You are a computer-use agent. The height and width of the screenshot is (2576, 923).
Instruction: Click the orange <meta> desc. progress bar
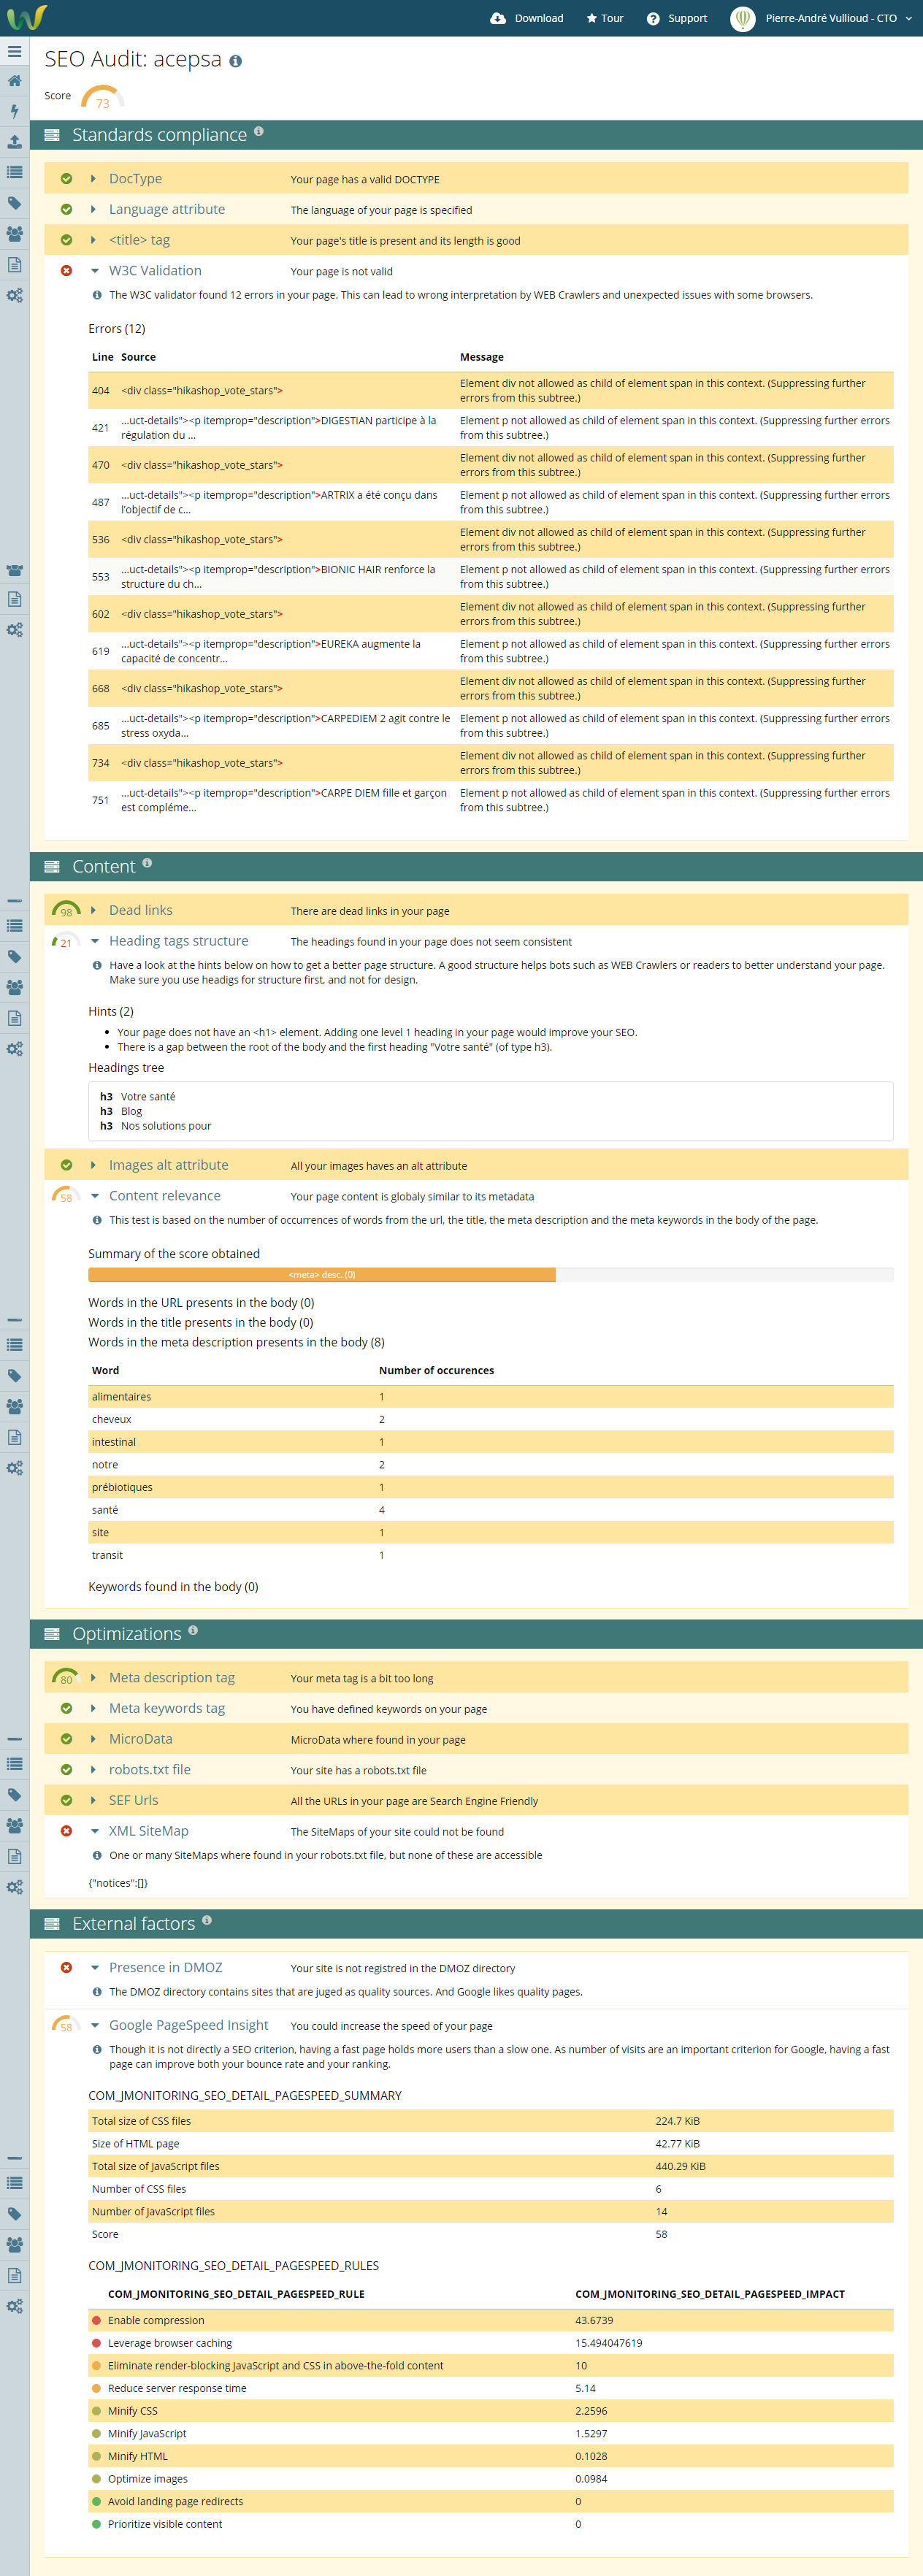[x=321, y=1275]
